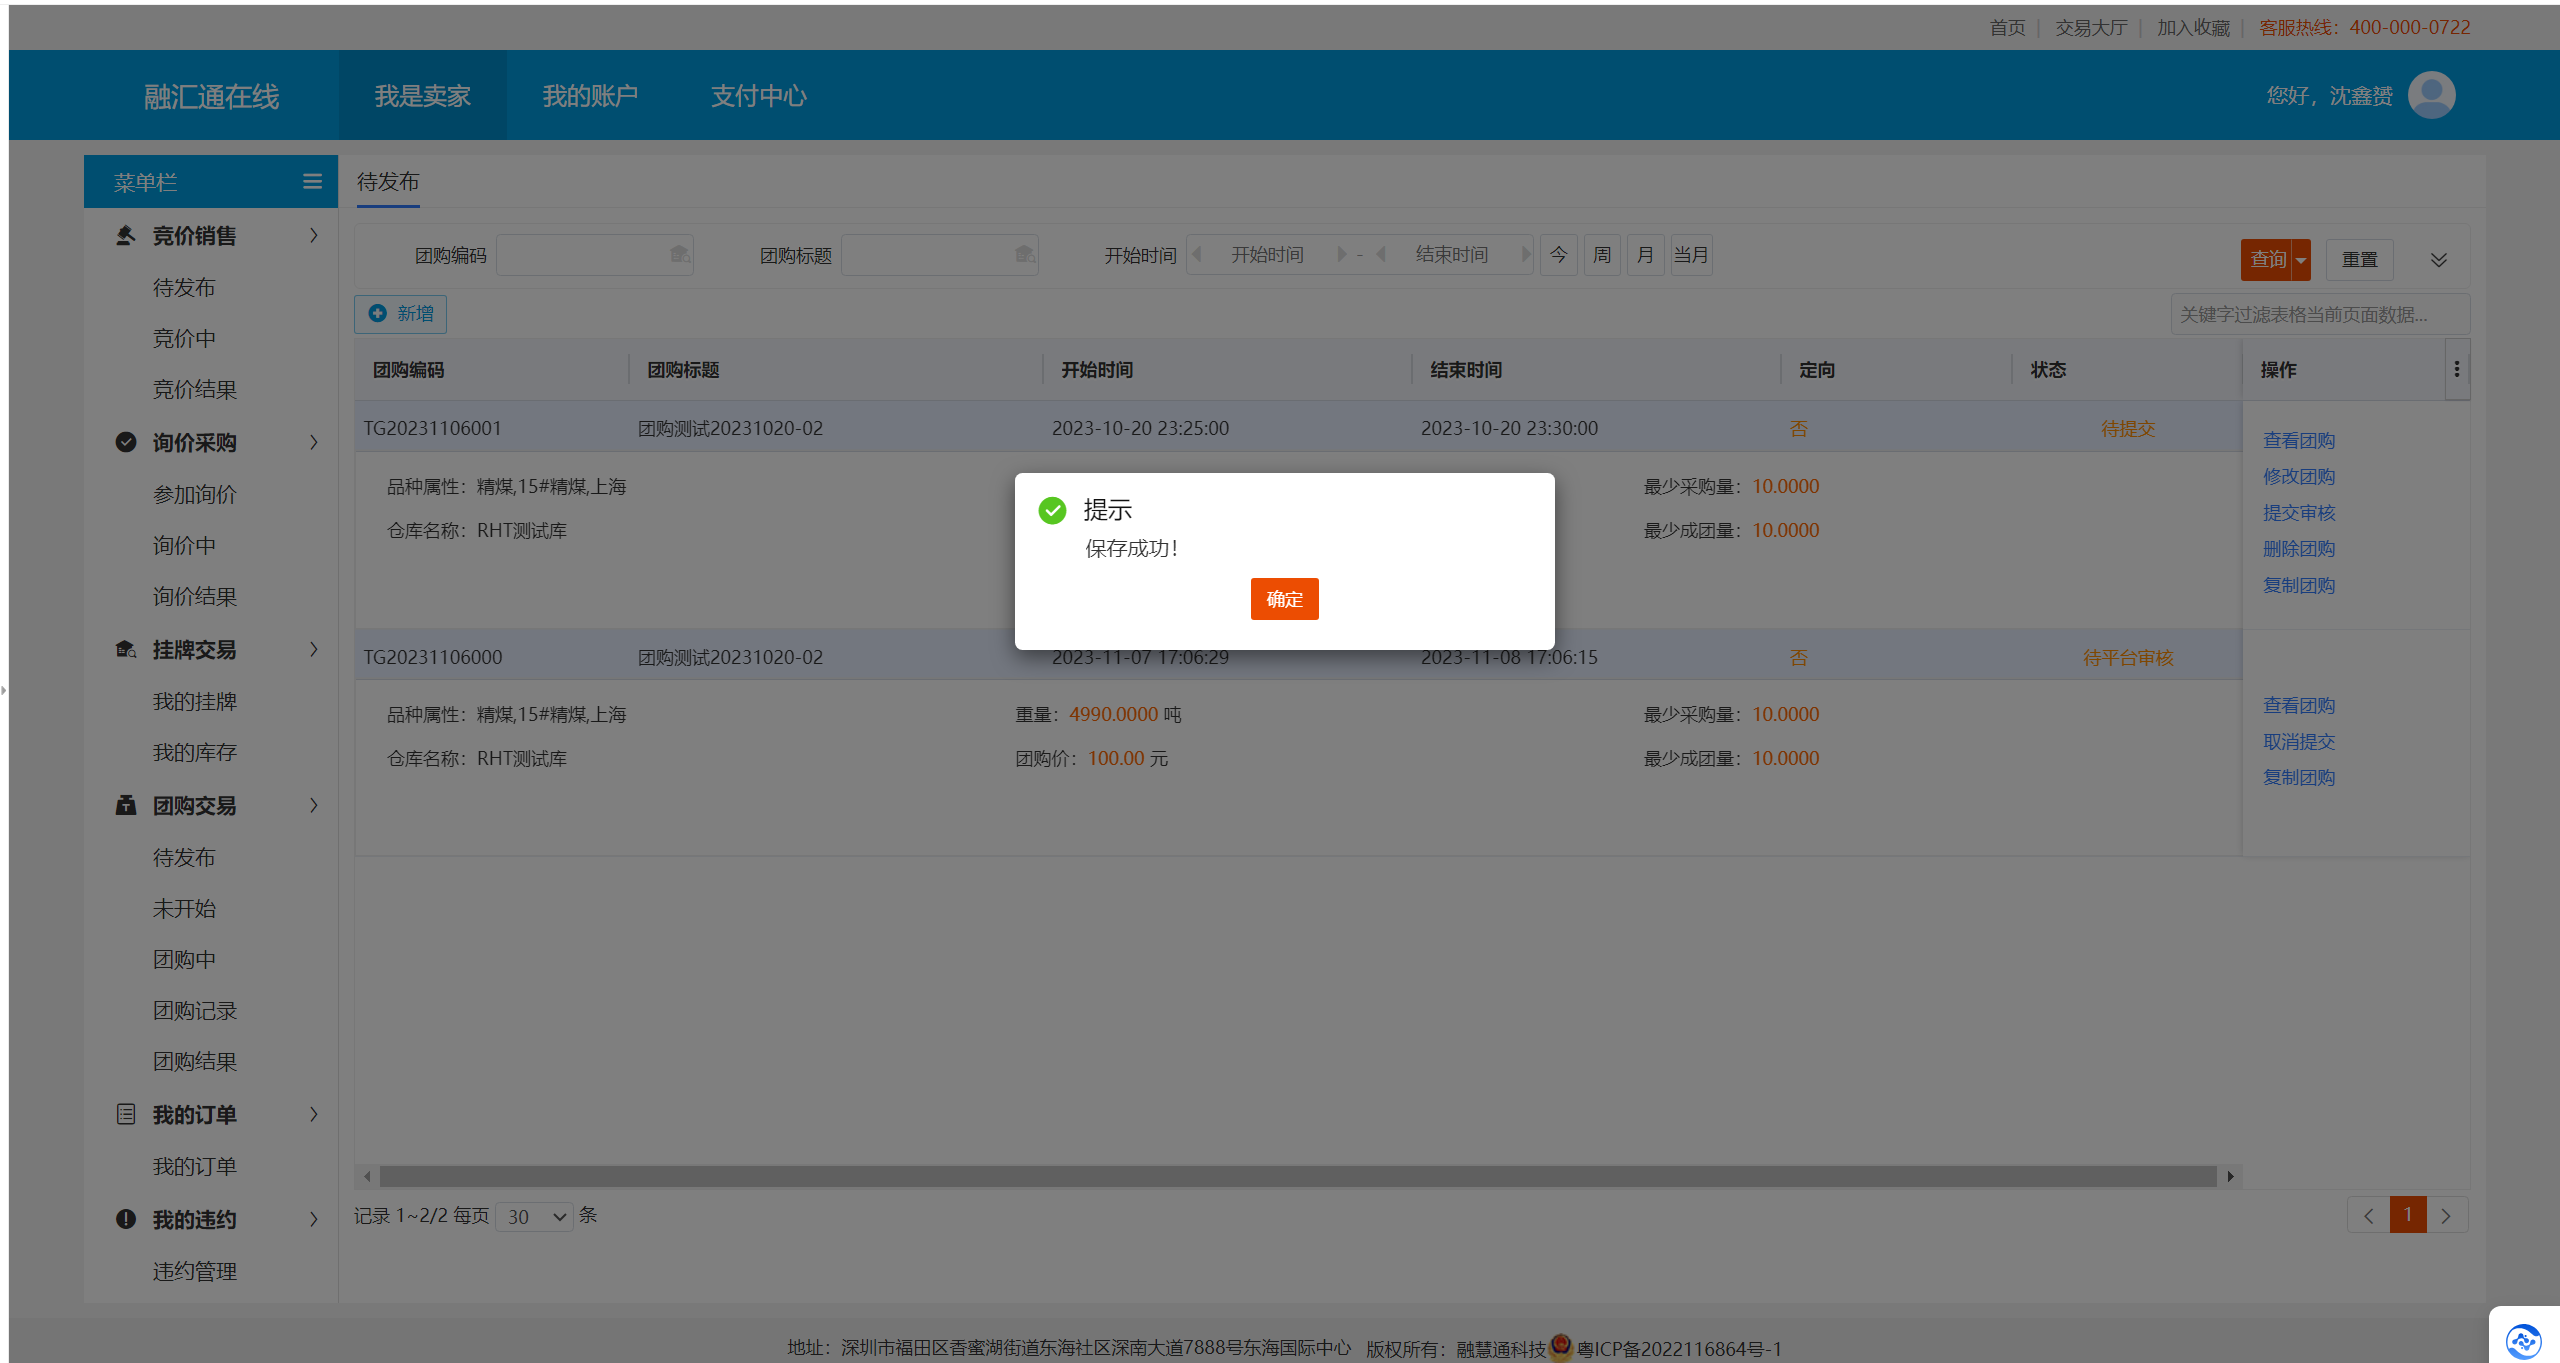2560x1363 pixels.
Task: Open the table column options dots
Action: 2456,370
